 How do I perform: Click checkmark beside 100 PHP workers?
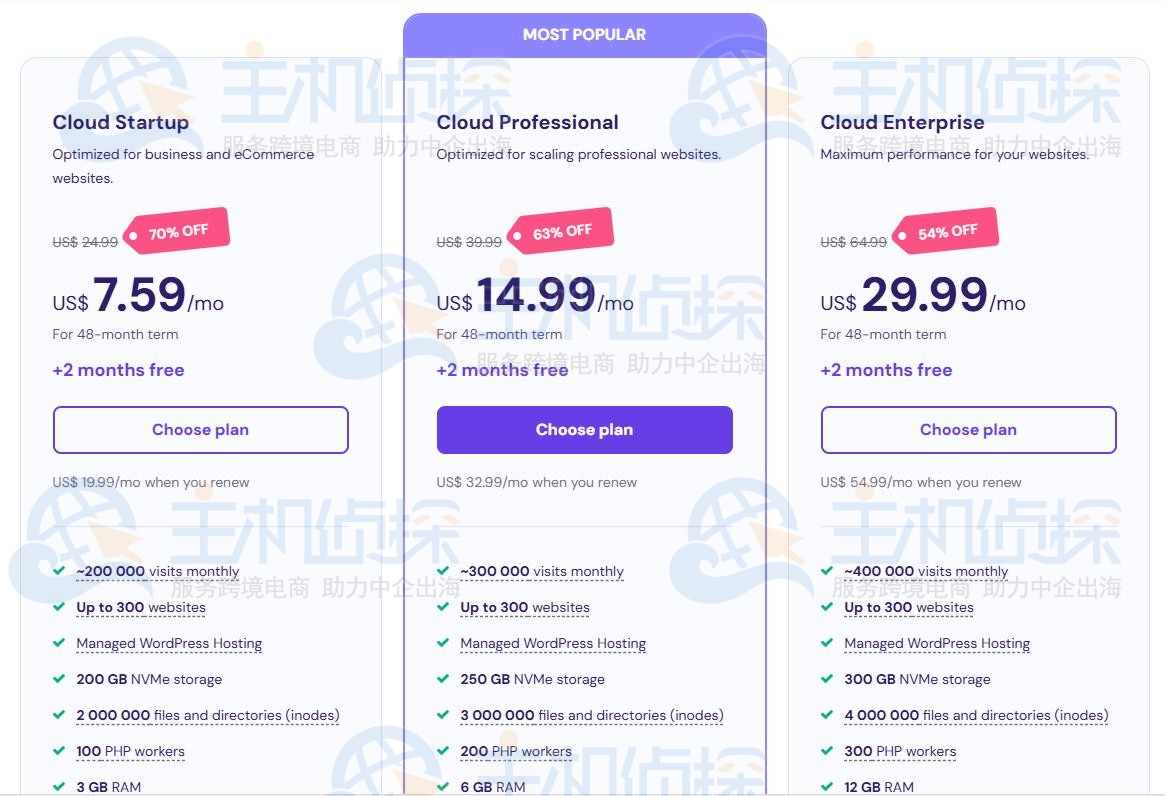[x=57, y=751]
